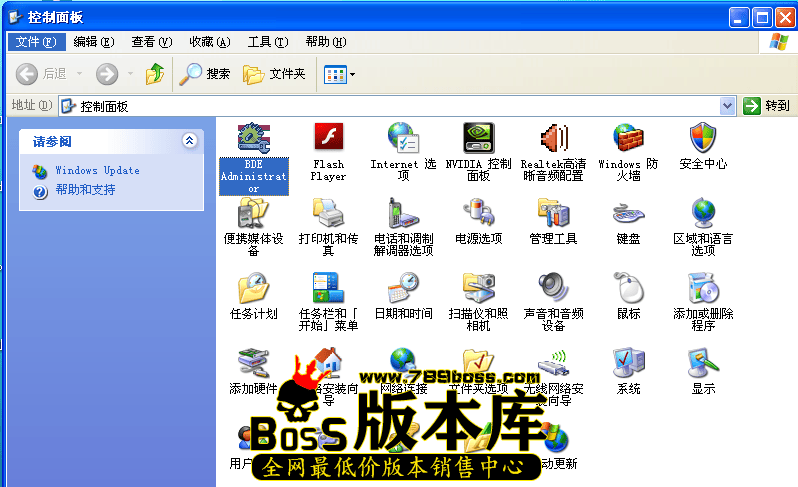The image size is (798, 487).
Task: Collapse the 请参阅 side panel
Action: point(189,141)
